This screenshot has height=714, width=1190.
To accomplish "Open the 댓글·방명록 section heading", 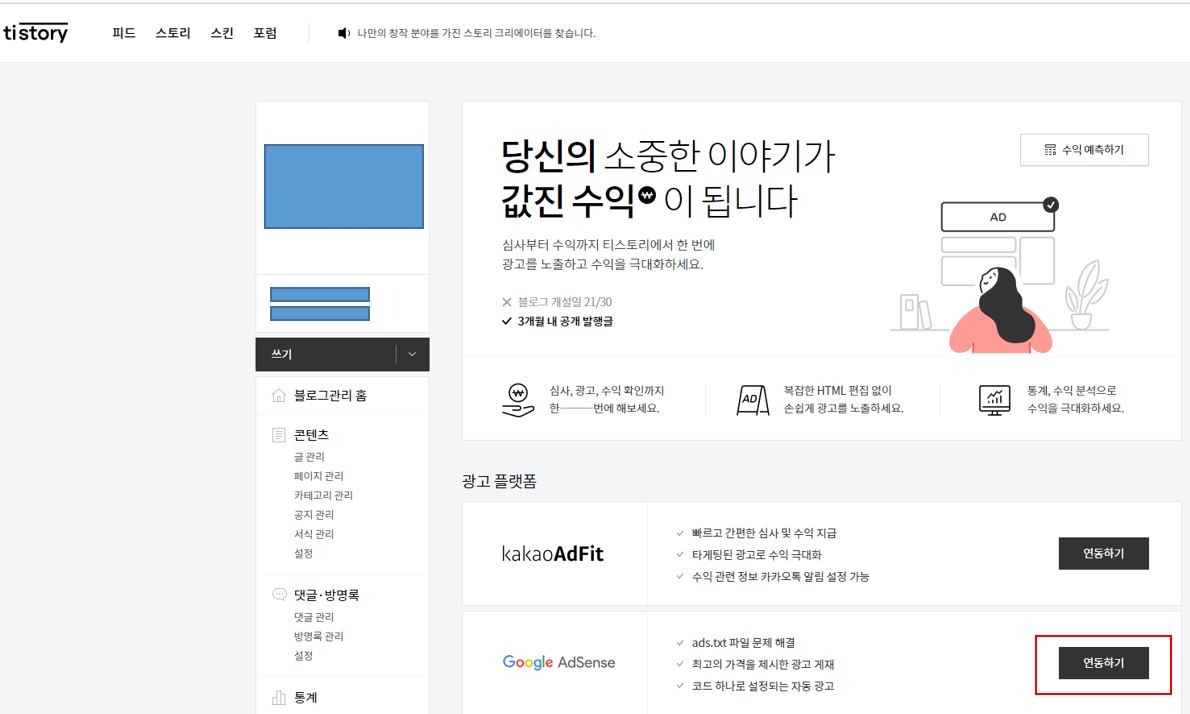I will (x=326, y=595).
